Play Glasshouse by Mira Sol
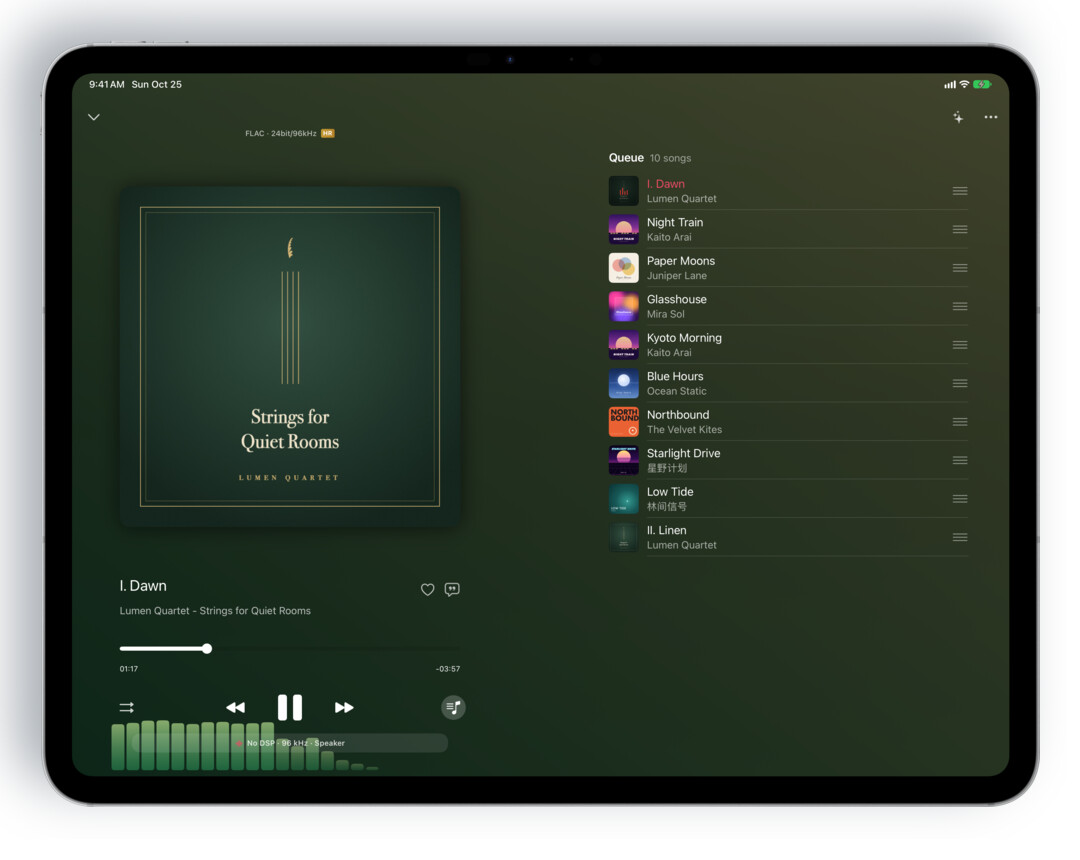Image resolution: width=1080 pixels, height=860 pixels. tap(788, 306)
